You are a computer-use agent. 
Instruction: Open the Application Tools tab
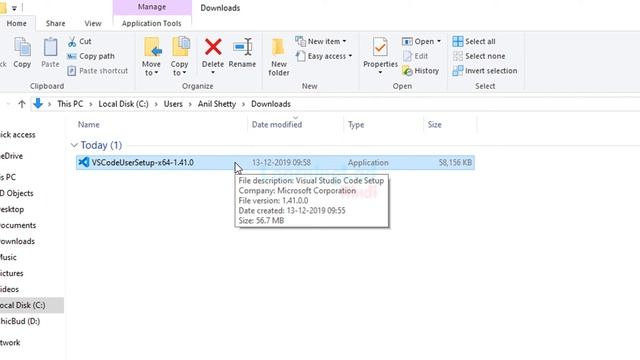151,23
